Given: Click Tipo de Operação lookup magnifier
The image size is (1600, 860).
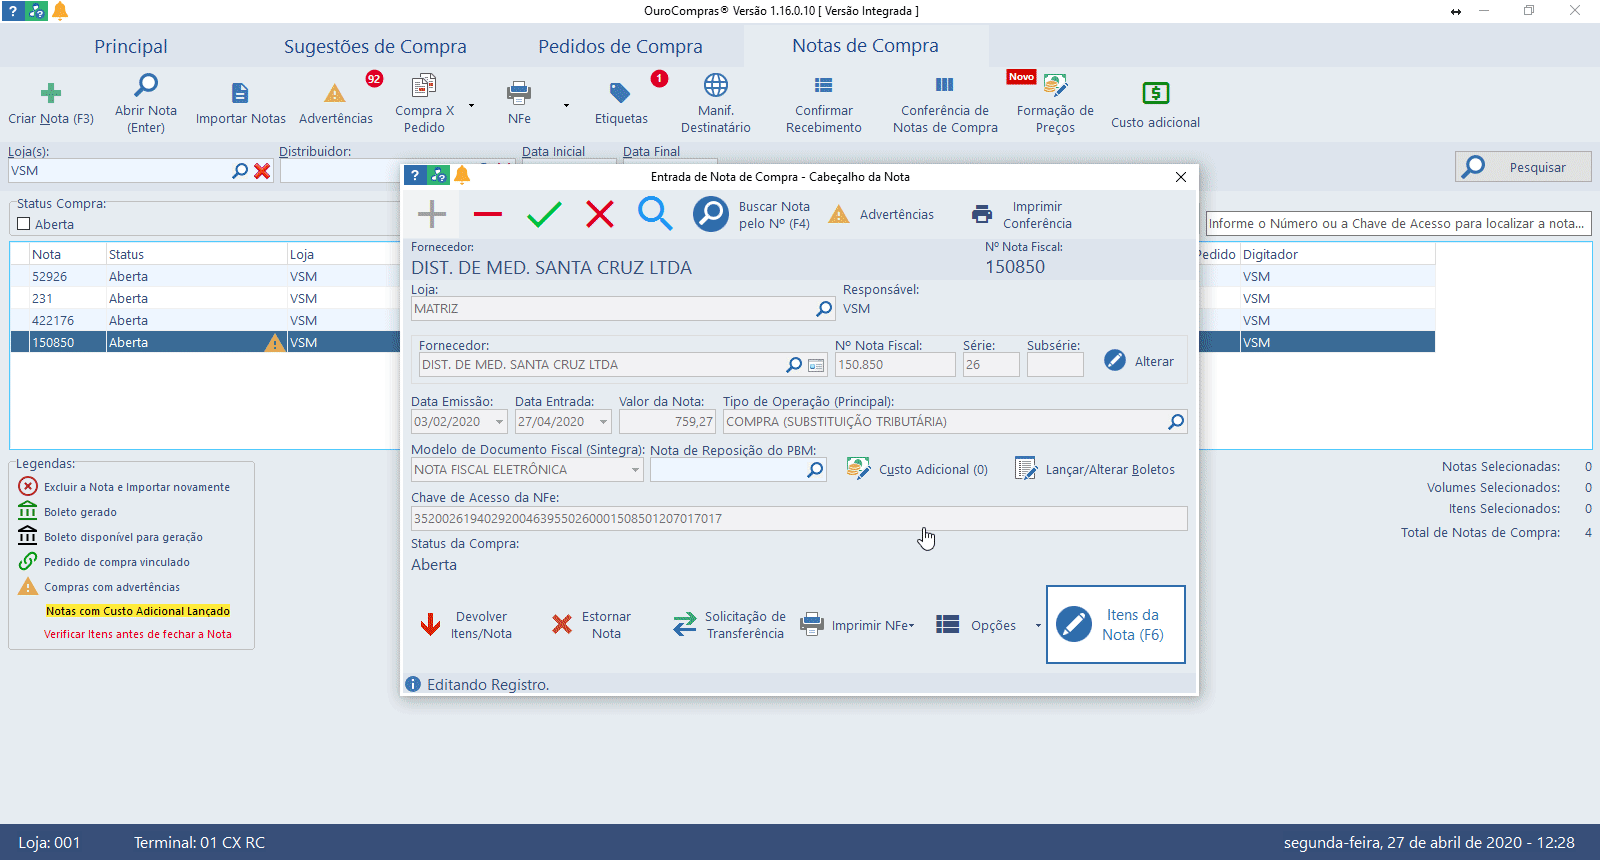Looking at the screenshot, I should click(x=1176, y=422).
